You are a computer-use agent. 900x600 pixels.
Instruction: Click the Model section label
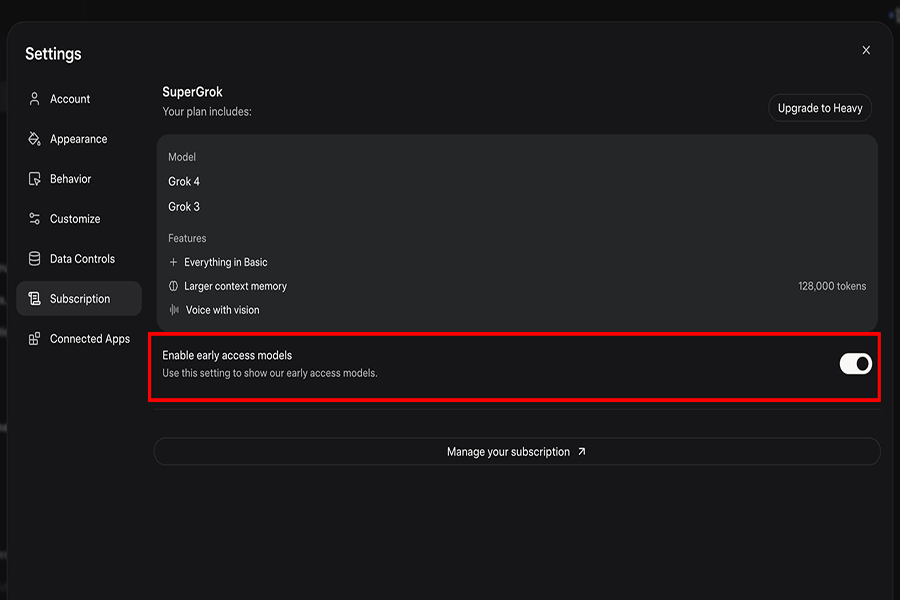click(x=182, y=157)
